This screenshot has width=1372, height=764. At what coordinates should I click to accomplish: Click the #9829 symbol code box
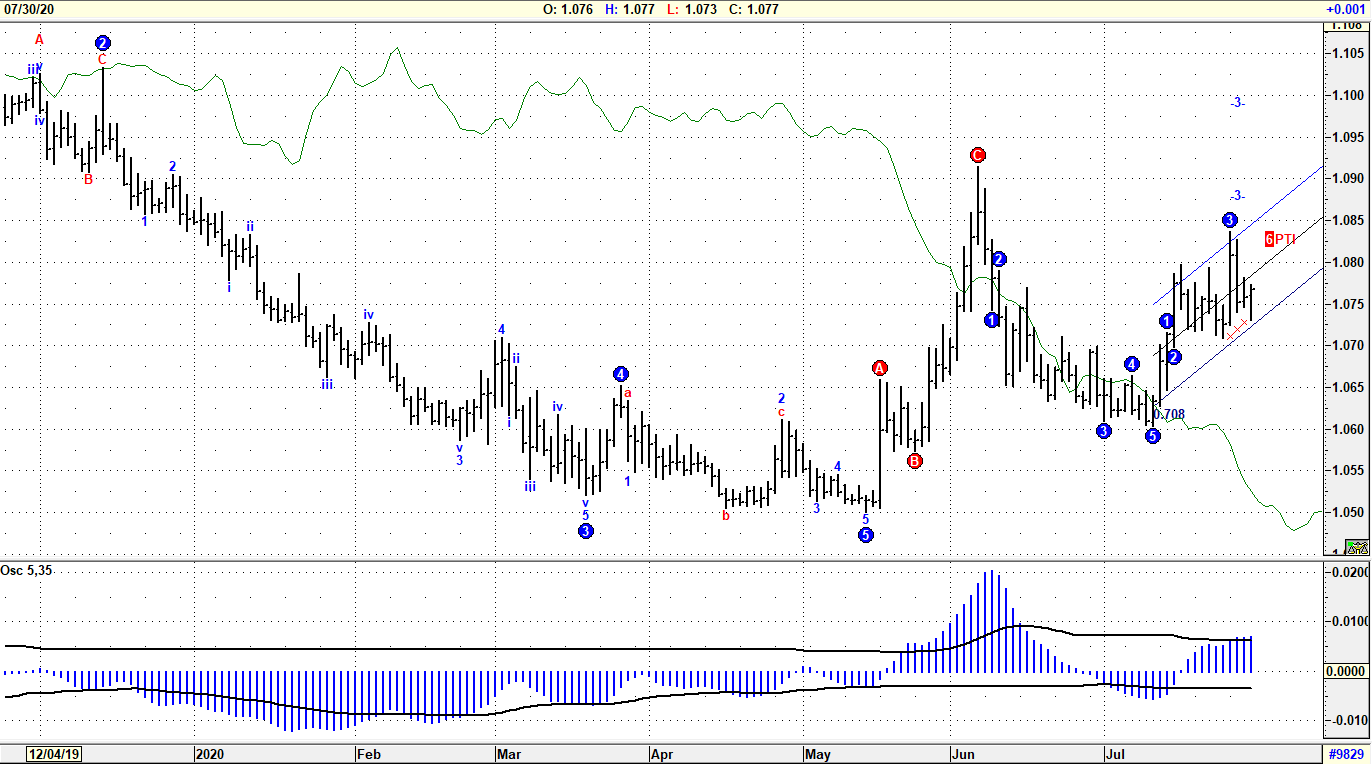(x=1345, y=754)
